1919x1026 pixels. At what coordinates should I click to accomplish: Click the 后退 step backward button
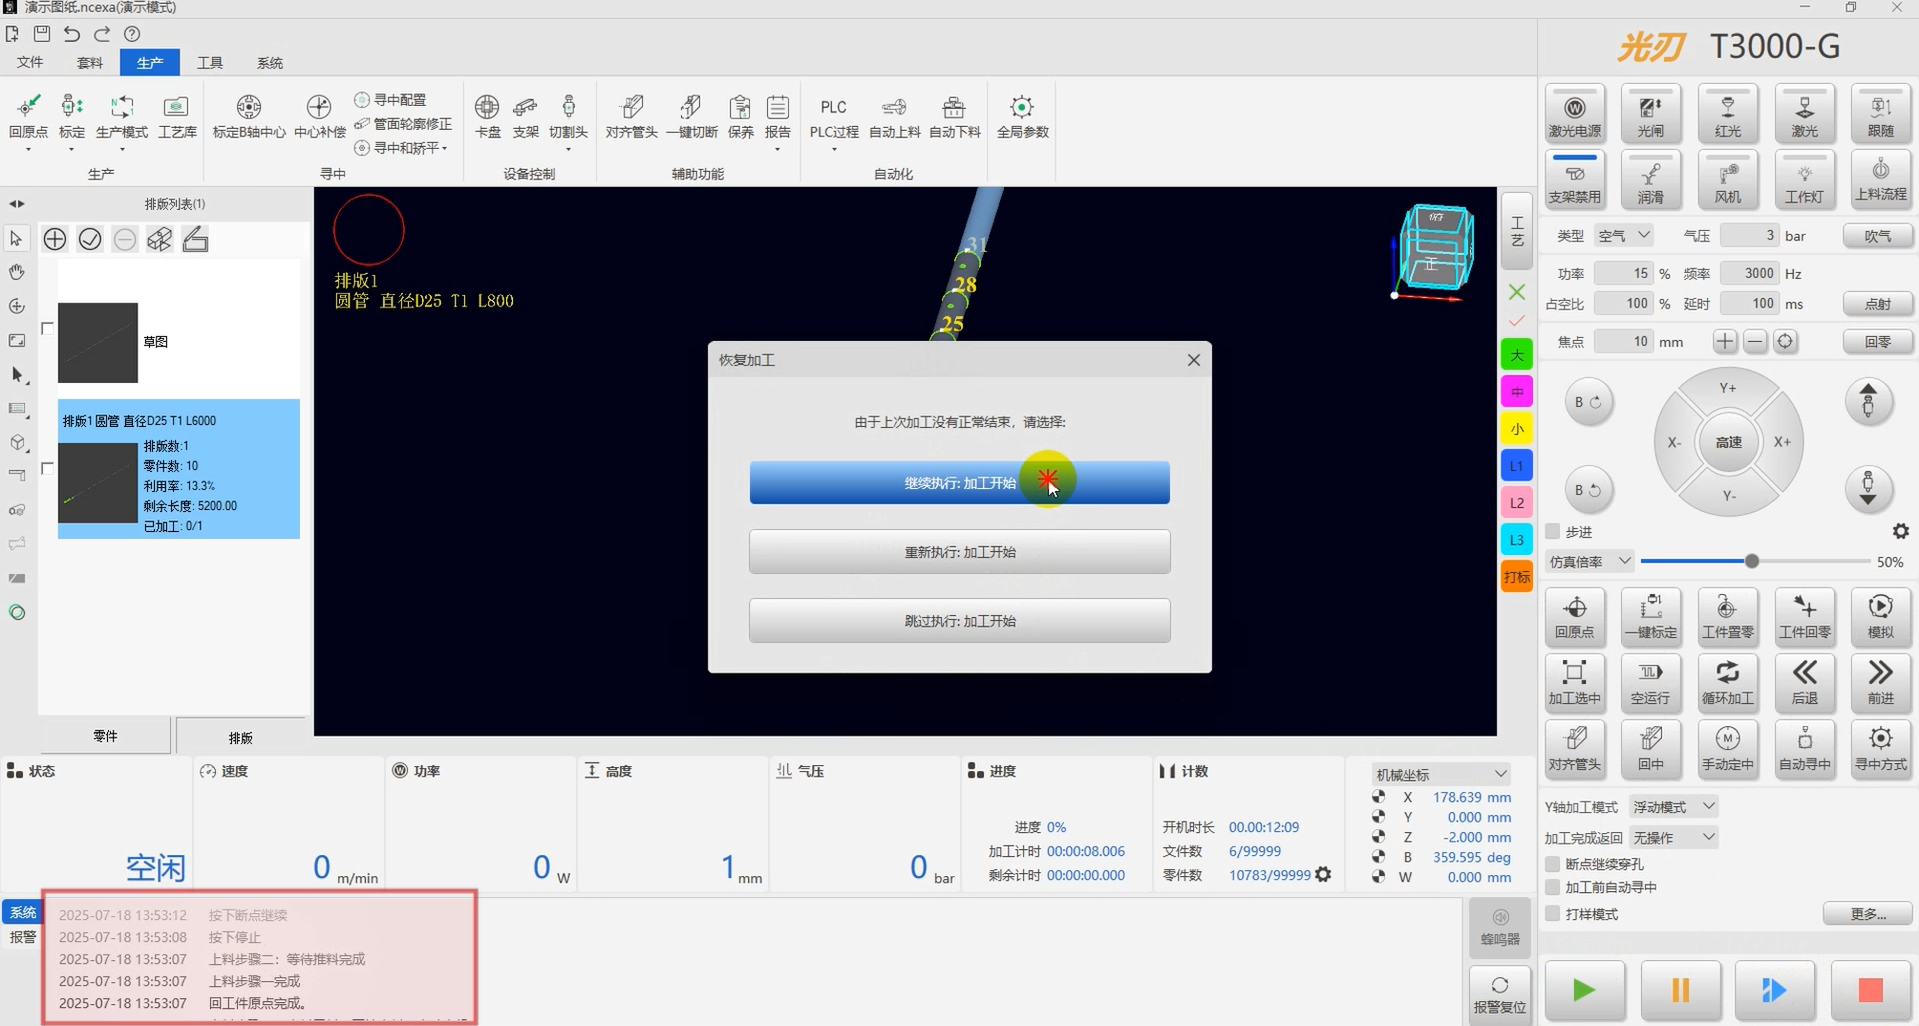point(1804,682)
